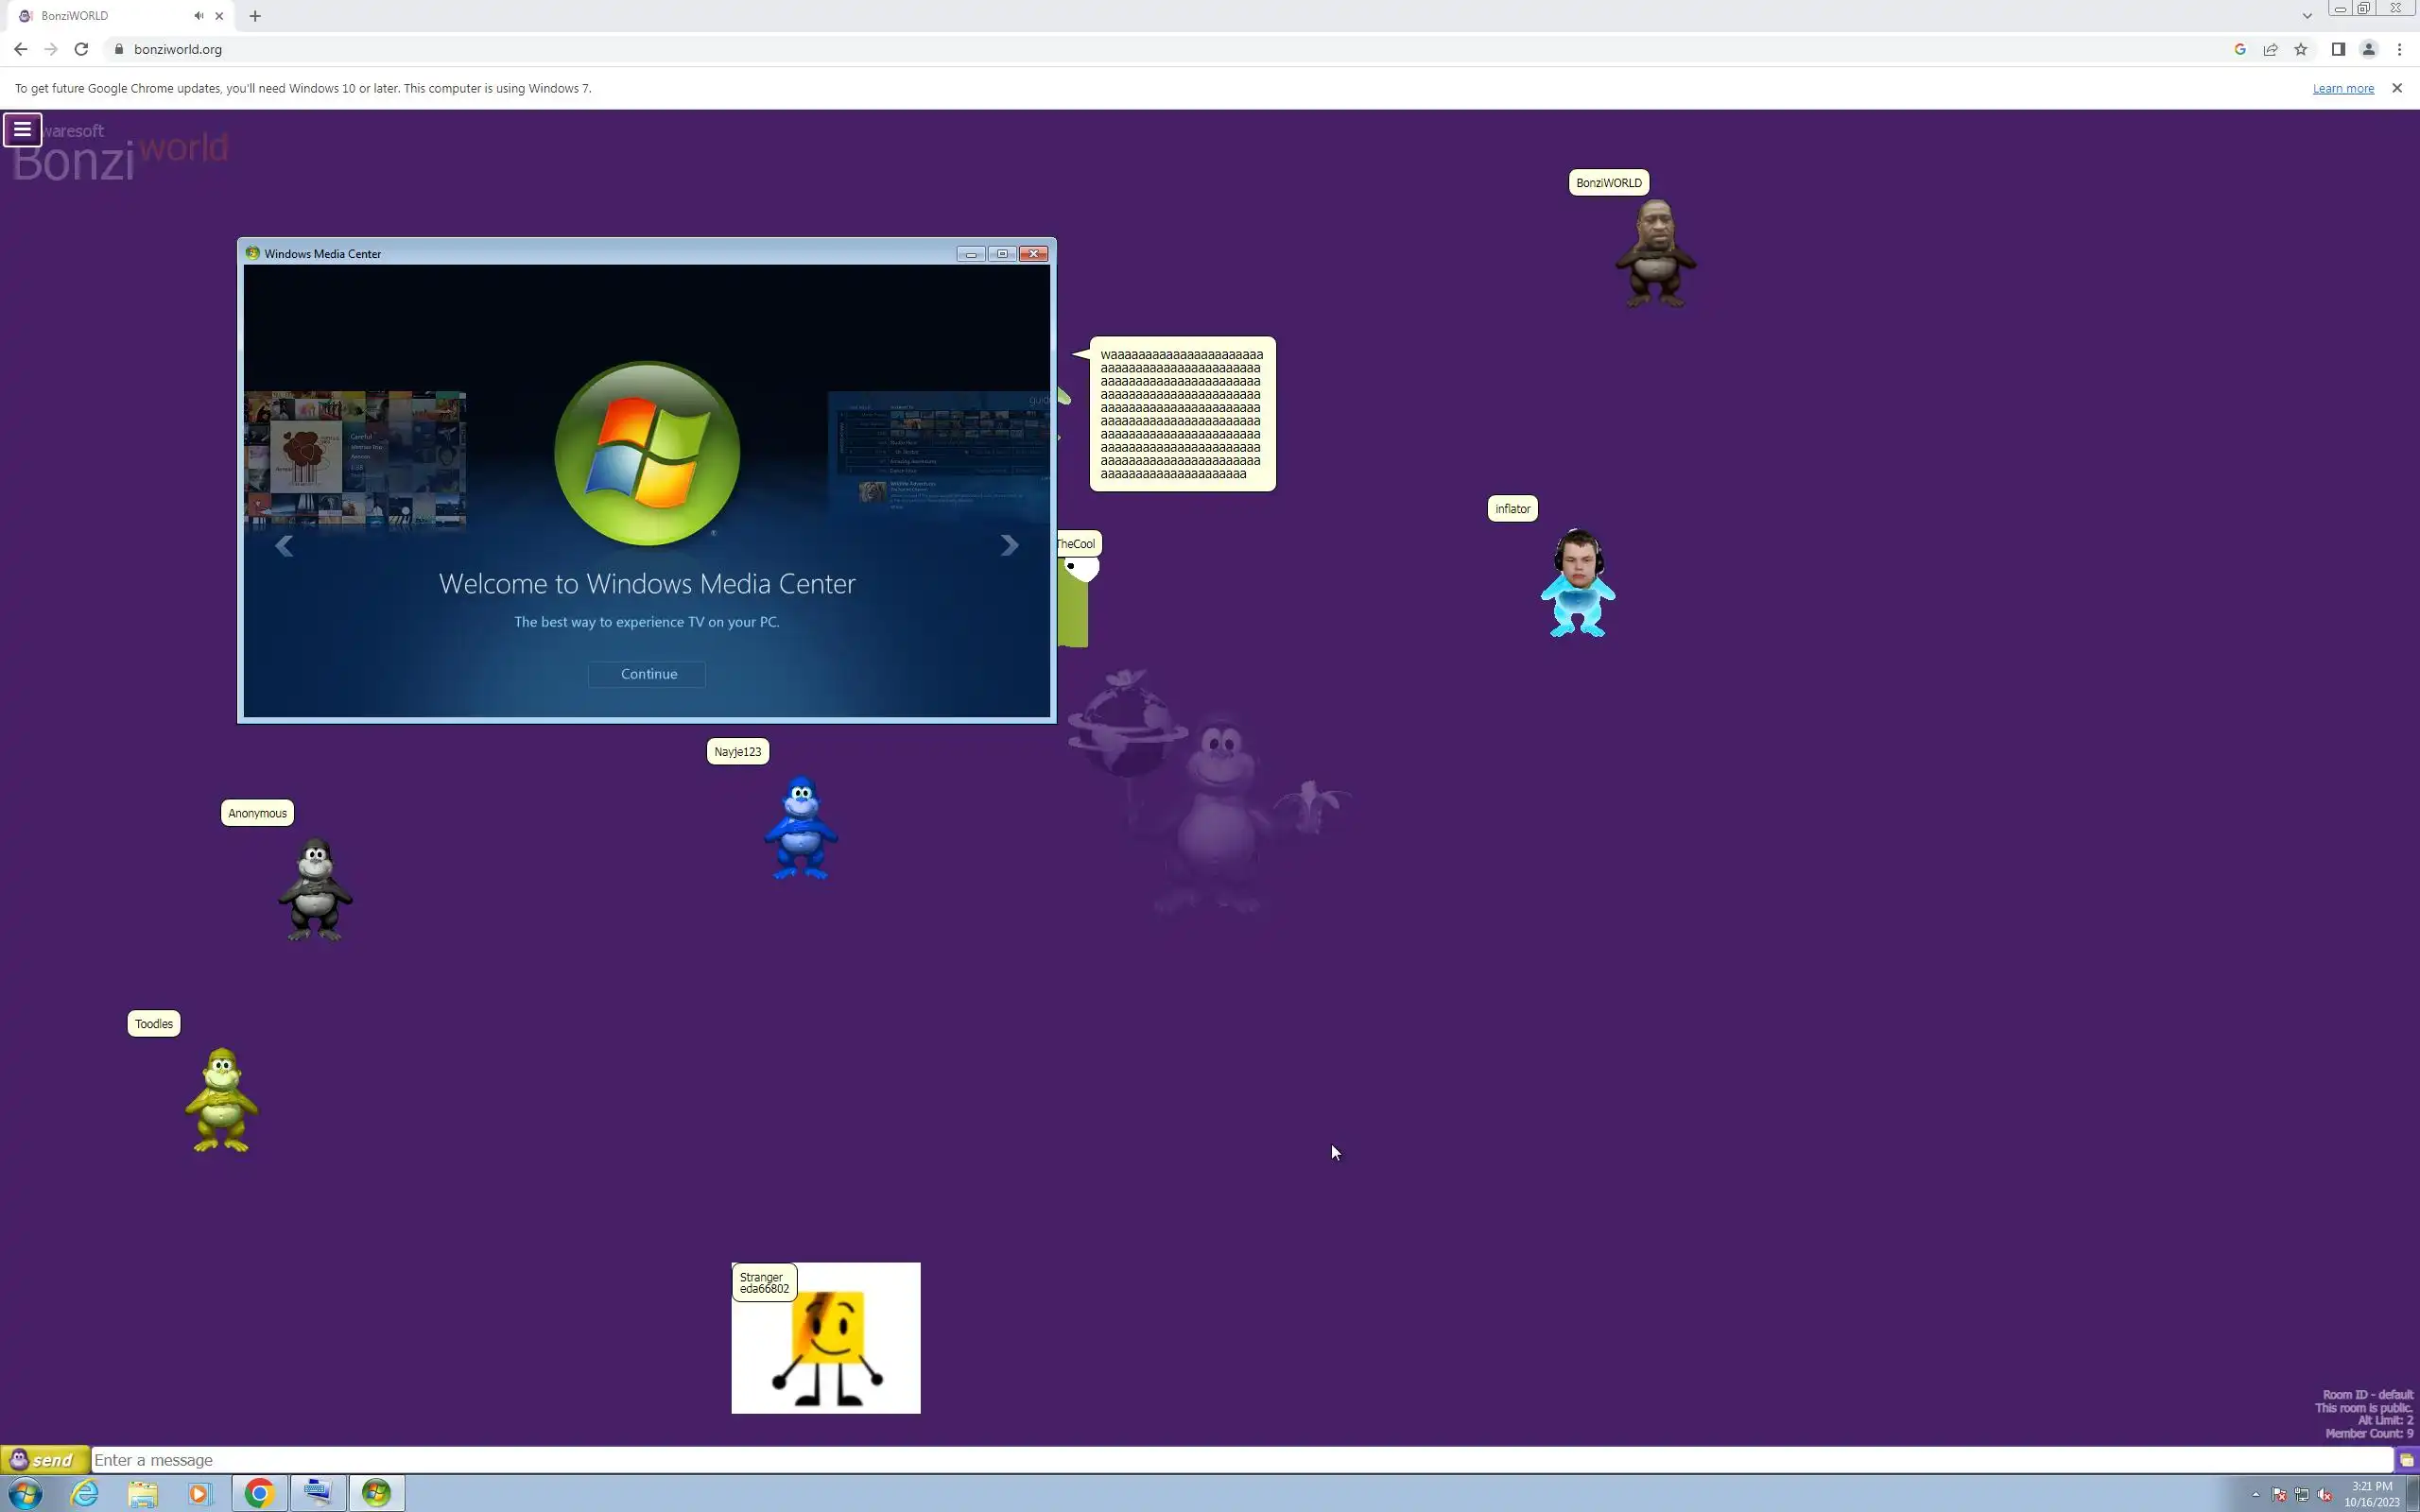This screenshot has height=1512, width=2420.
Task: Click the Learn more link
Action: (x=2342, y=88)
